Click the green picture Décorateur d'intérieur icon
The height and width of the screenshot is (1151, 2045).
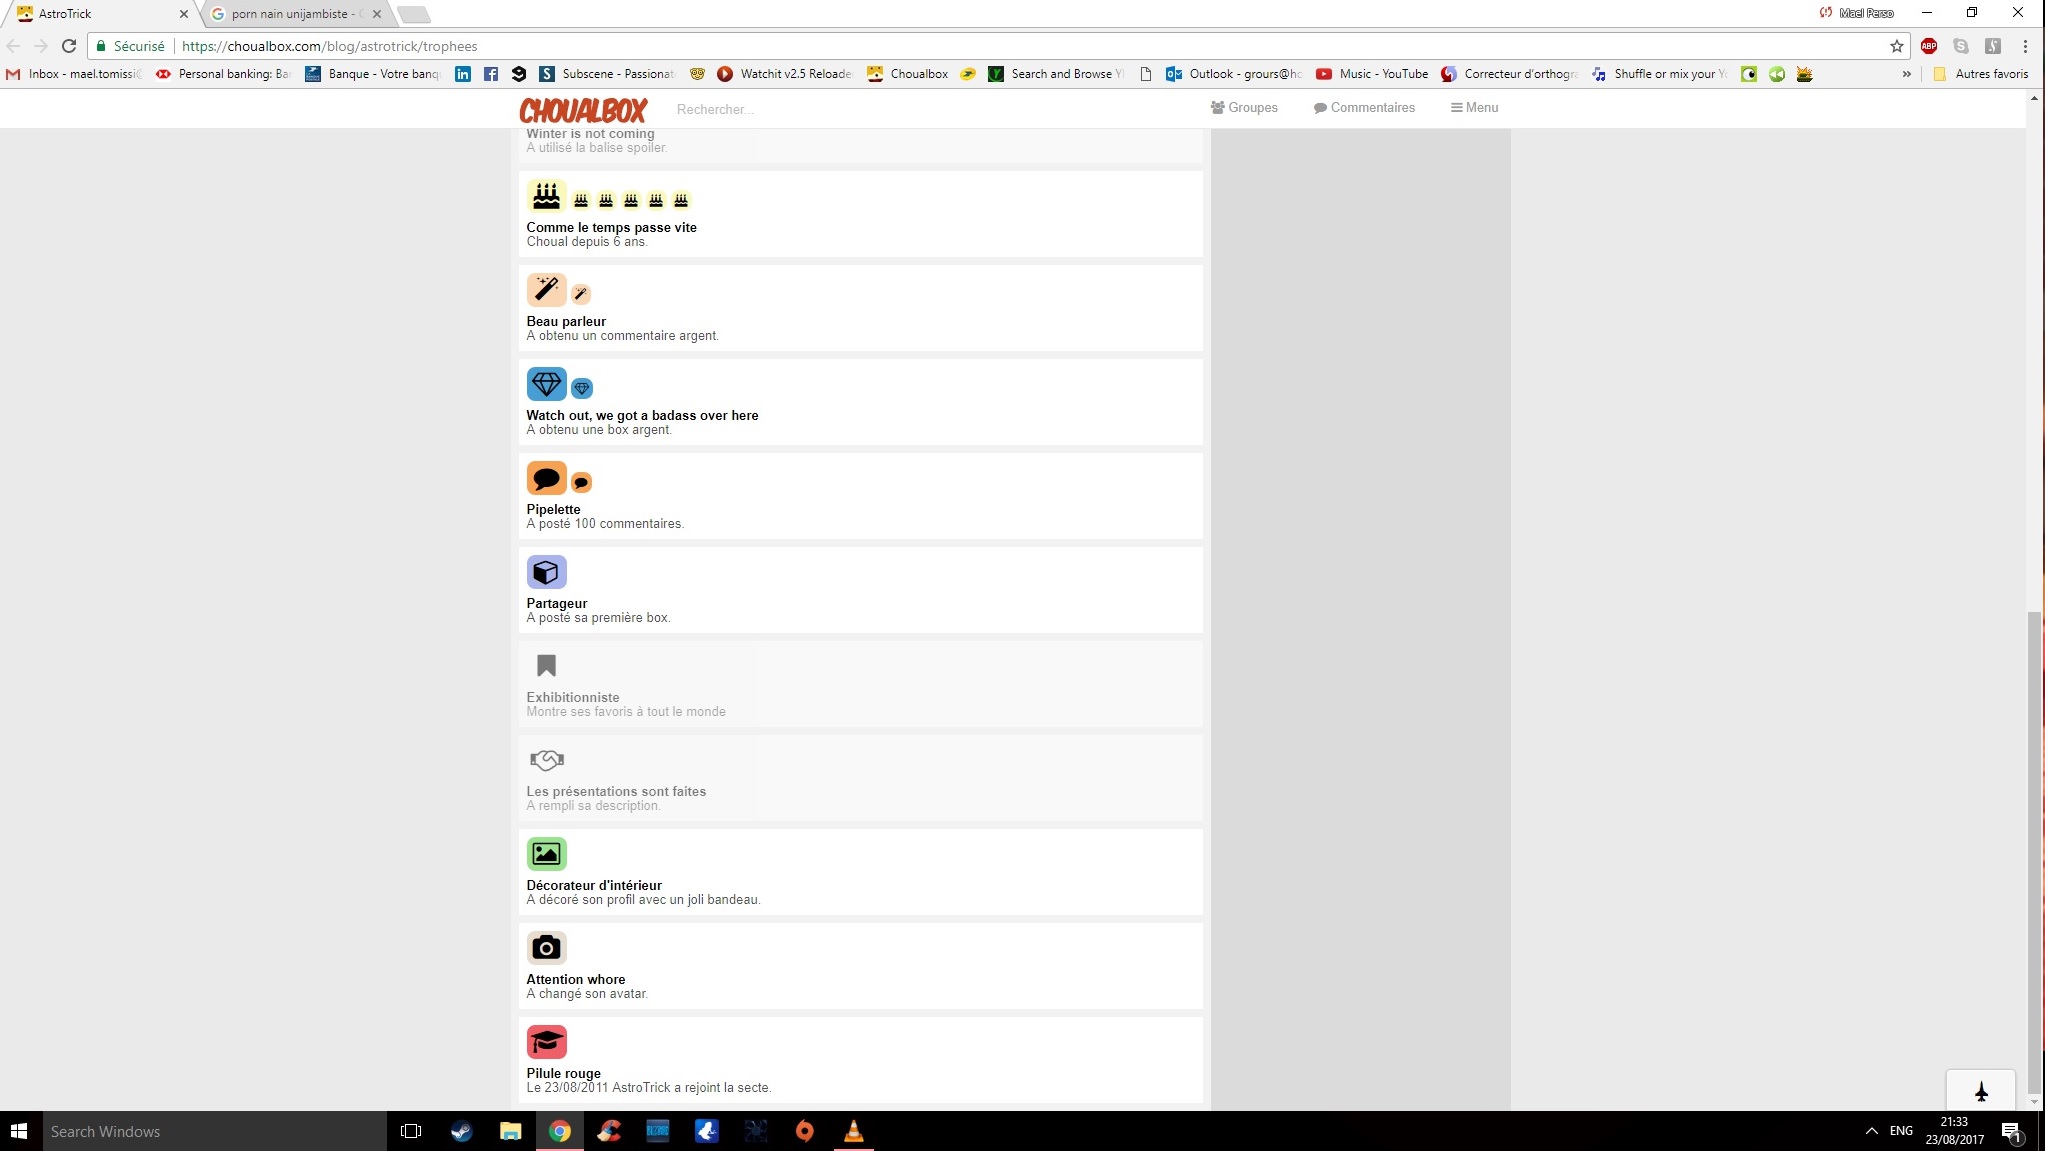(546, 854)
